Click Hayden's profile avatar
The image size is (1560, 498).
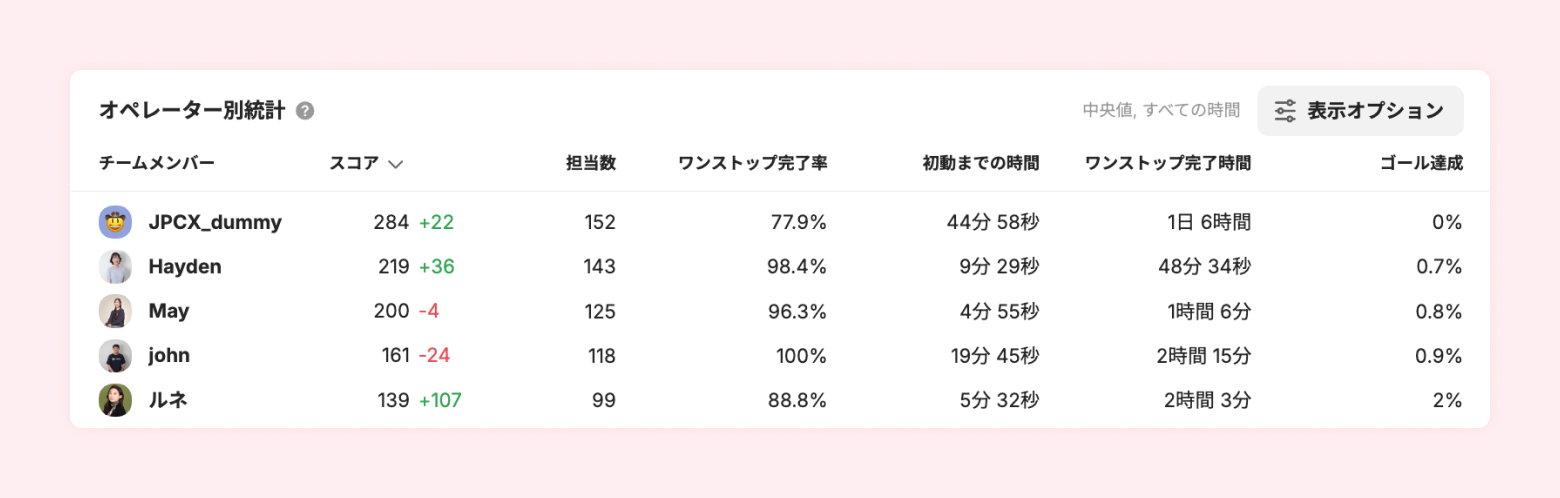pos(115,267)
